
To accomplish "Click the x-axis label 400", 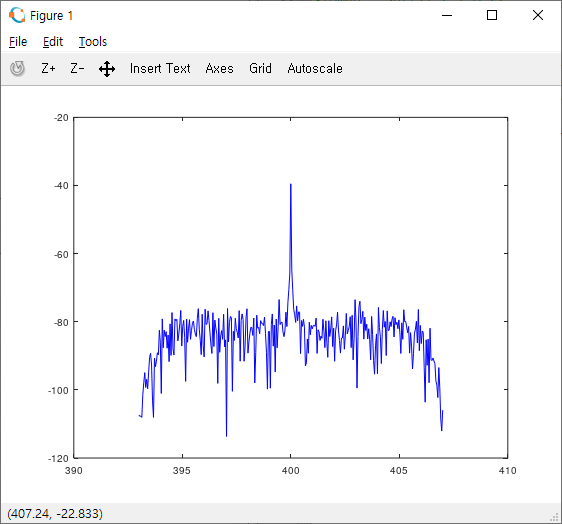I will click(x=290, y=471).
